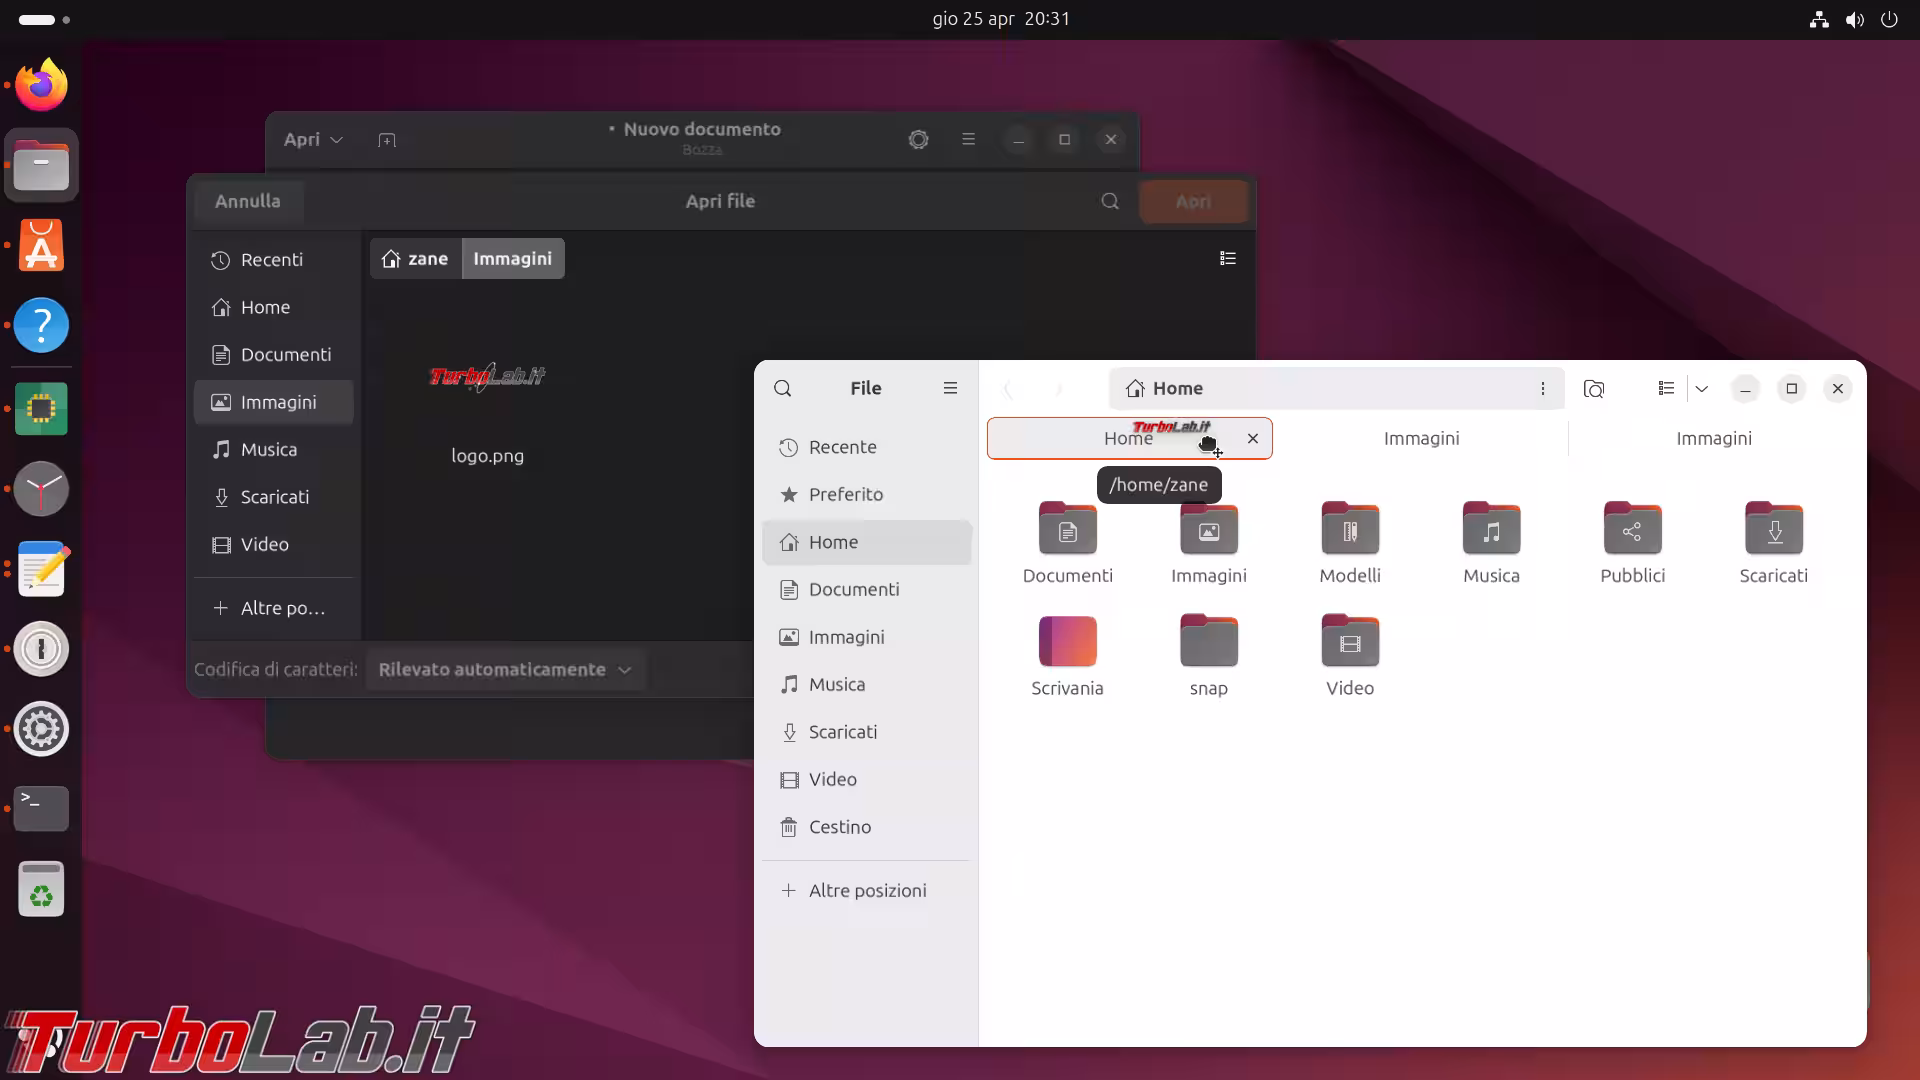The height and width of the screenshot is (1080, 1920).
Task: Switch the Apri file dialog to list view
Action: pyautogui.click(x=1228, y=258)
